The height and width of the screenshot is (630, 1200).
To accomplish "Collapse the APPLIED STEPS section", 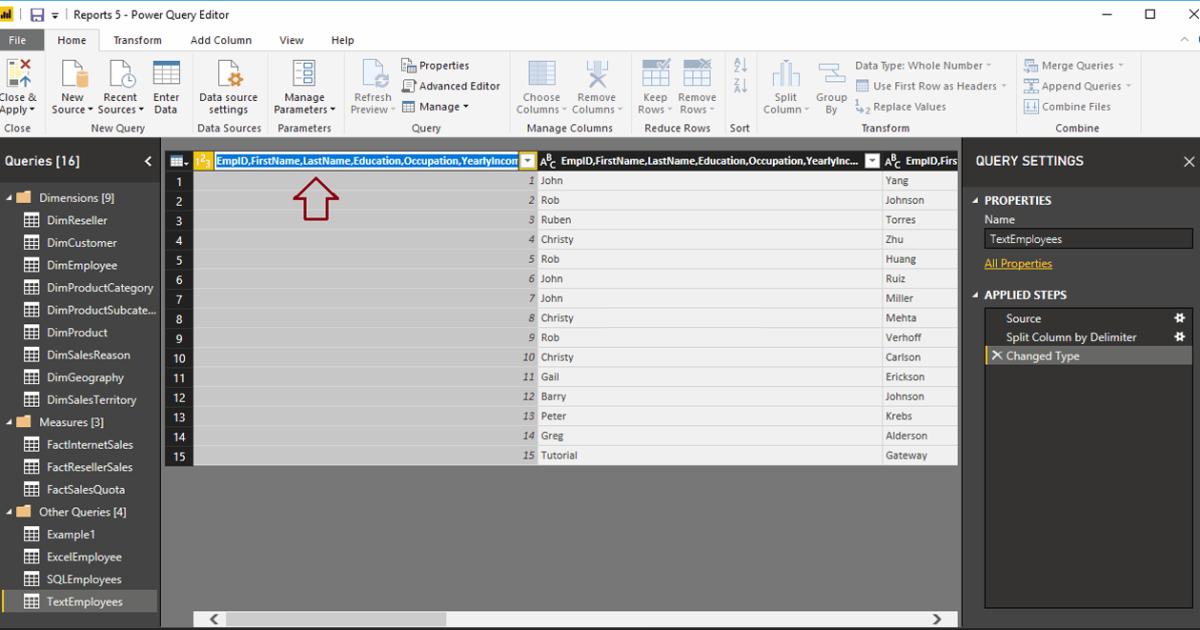I will (977, 296).
